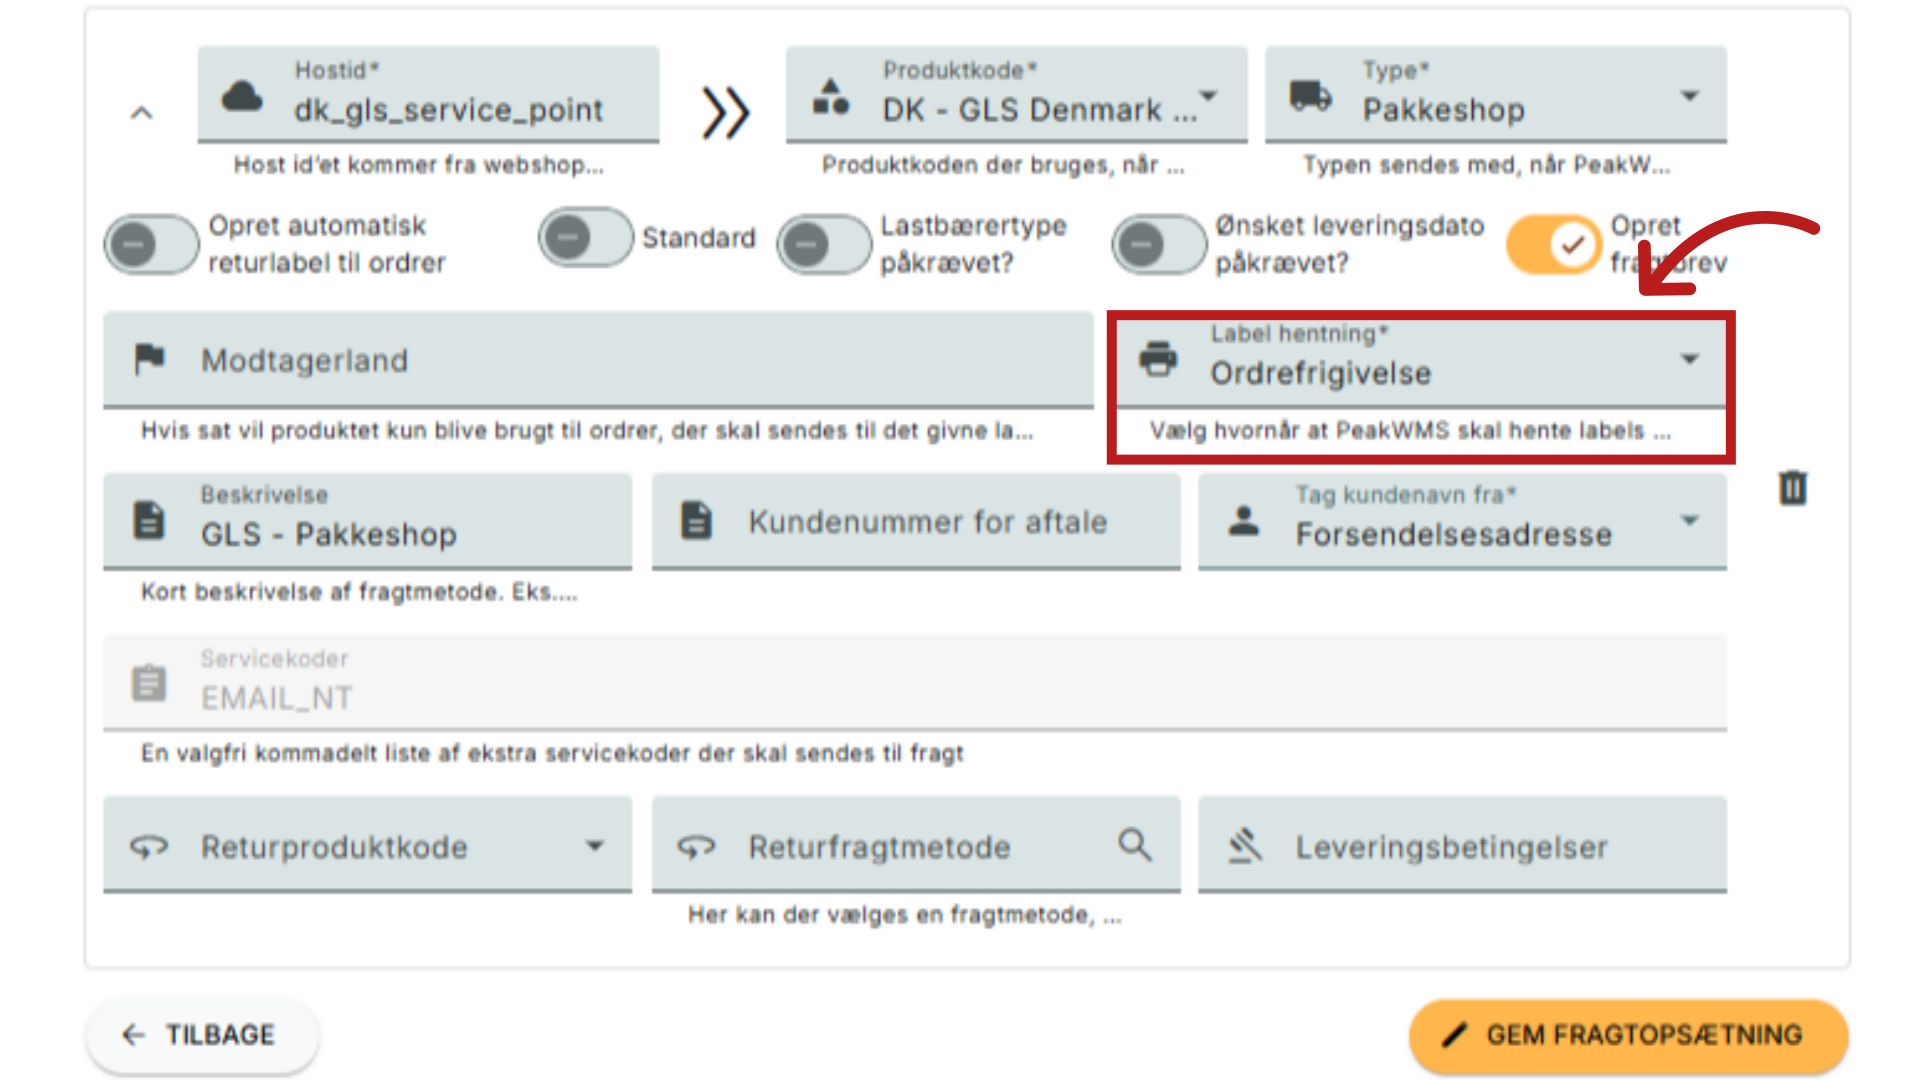Click the person icon beside Tag kundenavn fra
The width and height of the screenshot is (1920, 1080).
coord(1243,521)
